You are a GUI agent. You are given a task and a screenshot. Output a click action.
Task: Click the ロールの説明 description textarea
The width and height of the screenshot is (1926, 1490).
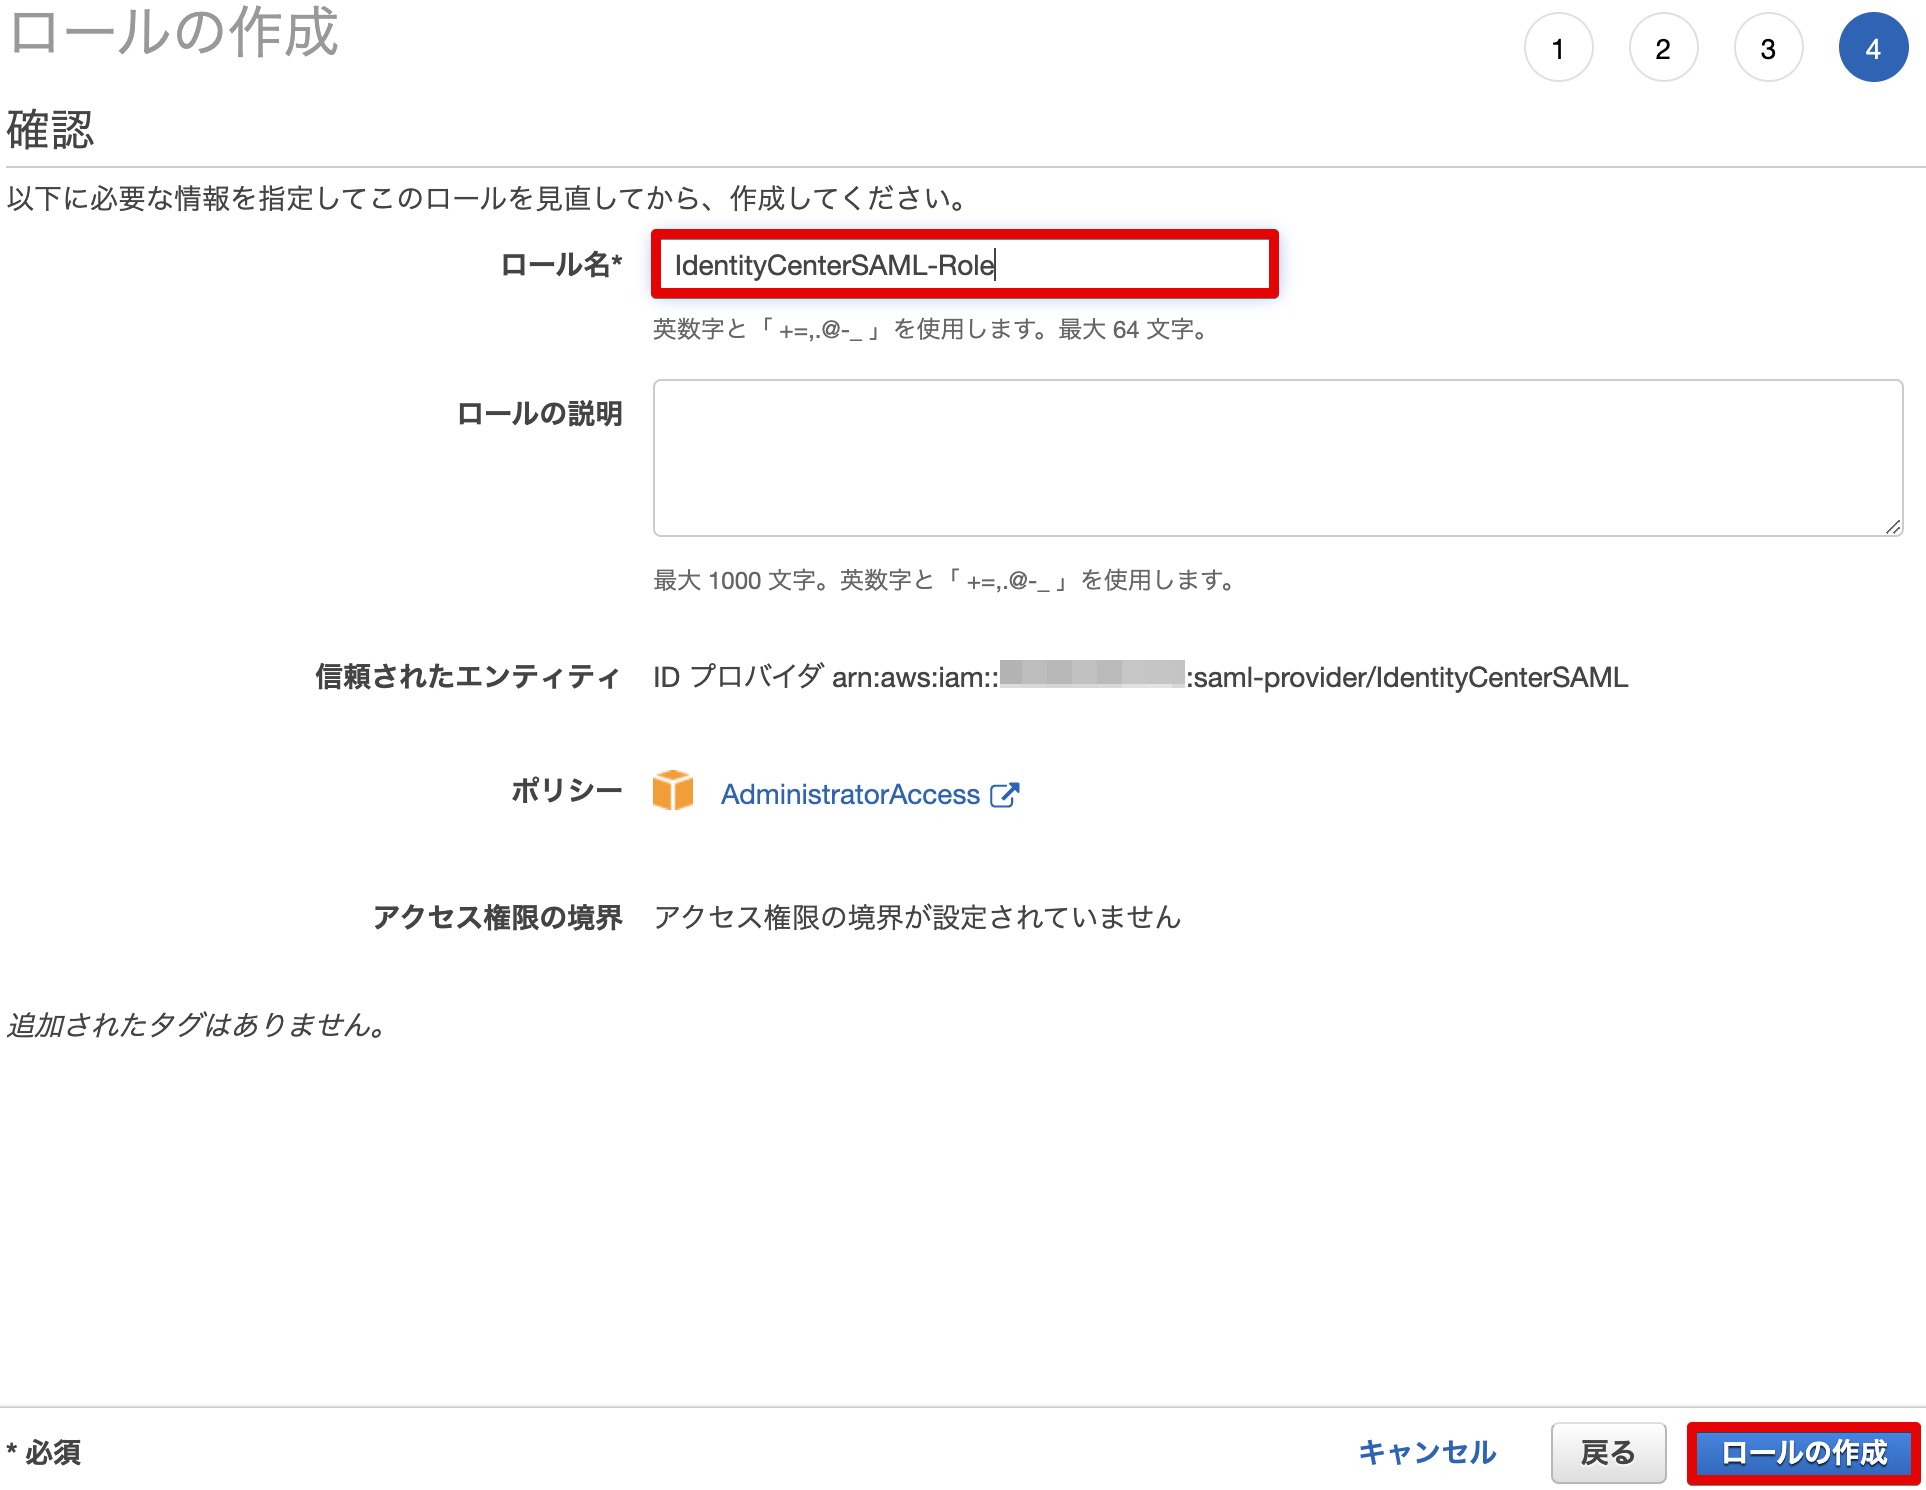1276,458
